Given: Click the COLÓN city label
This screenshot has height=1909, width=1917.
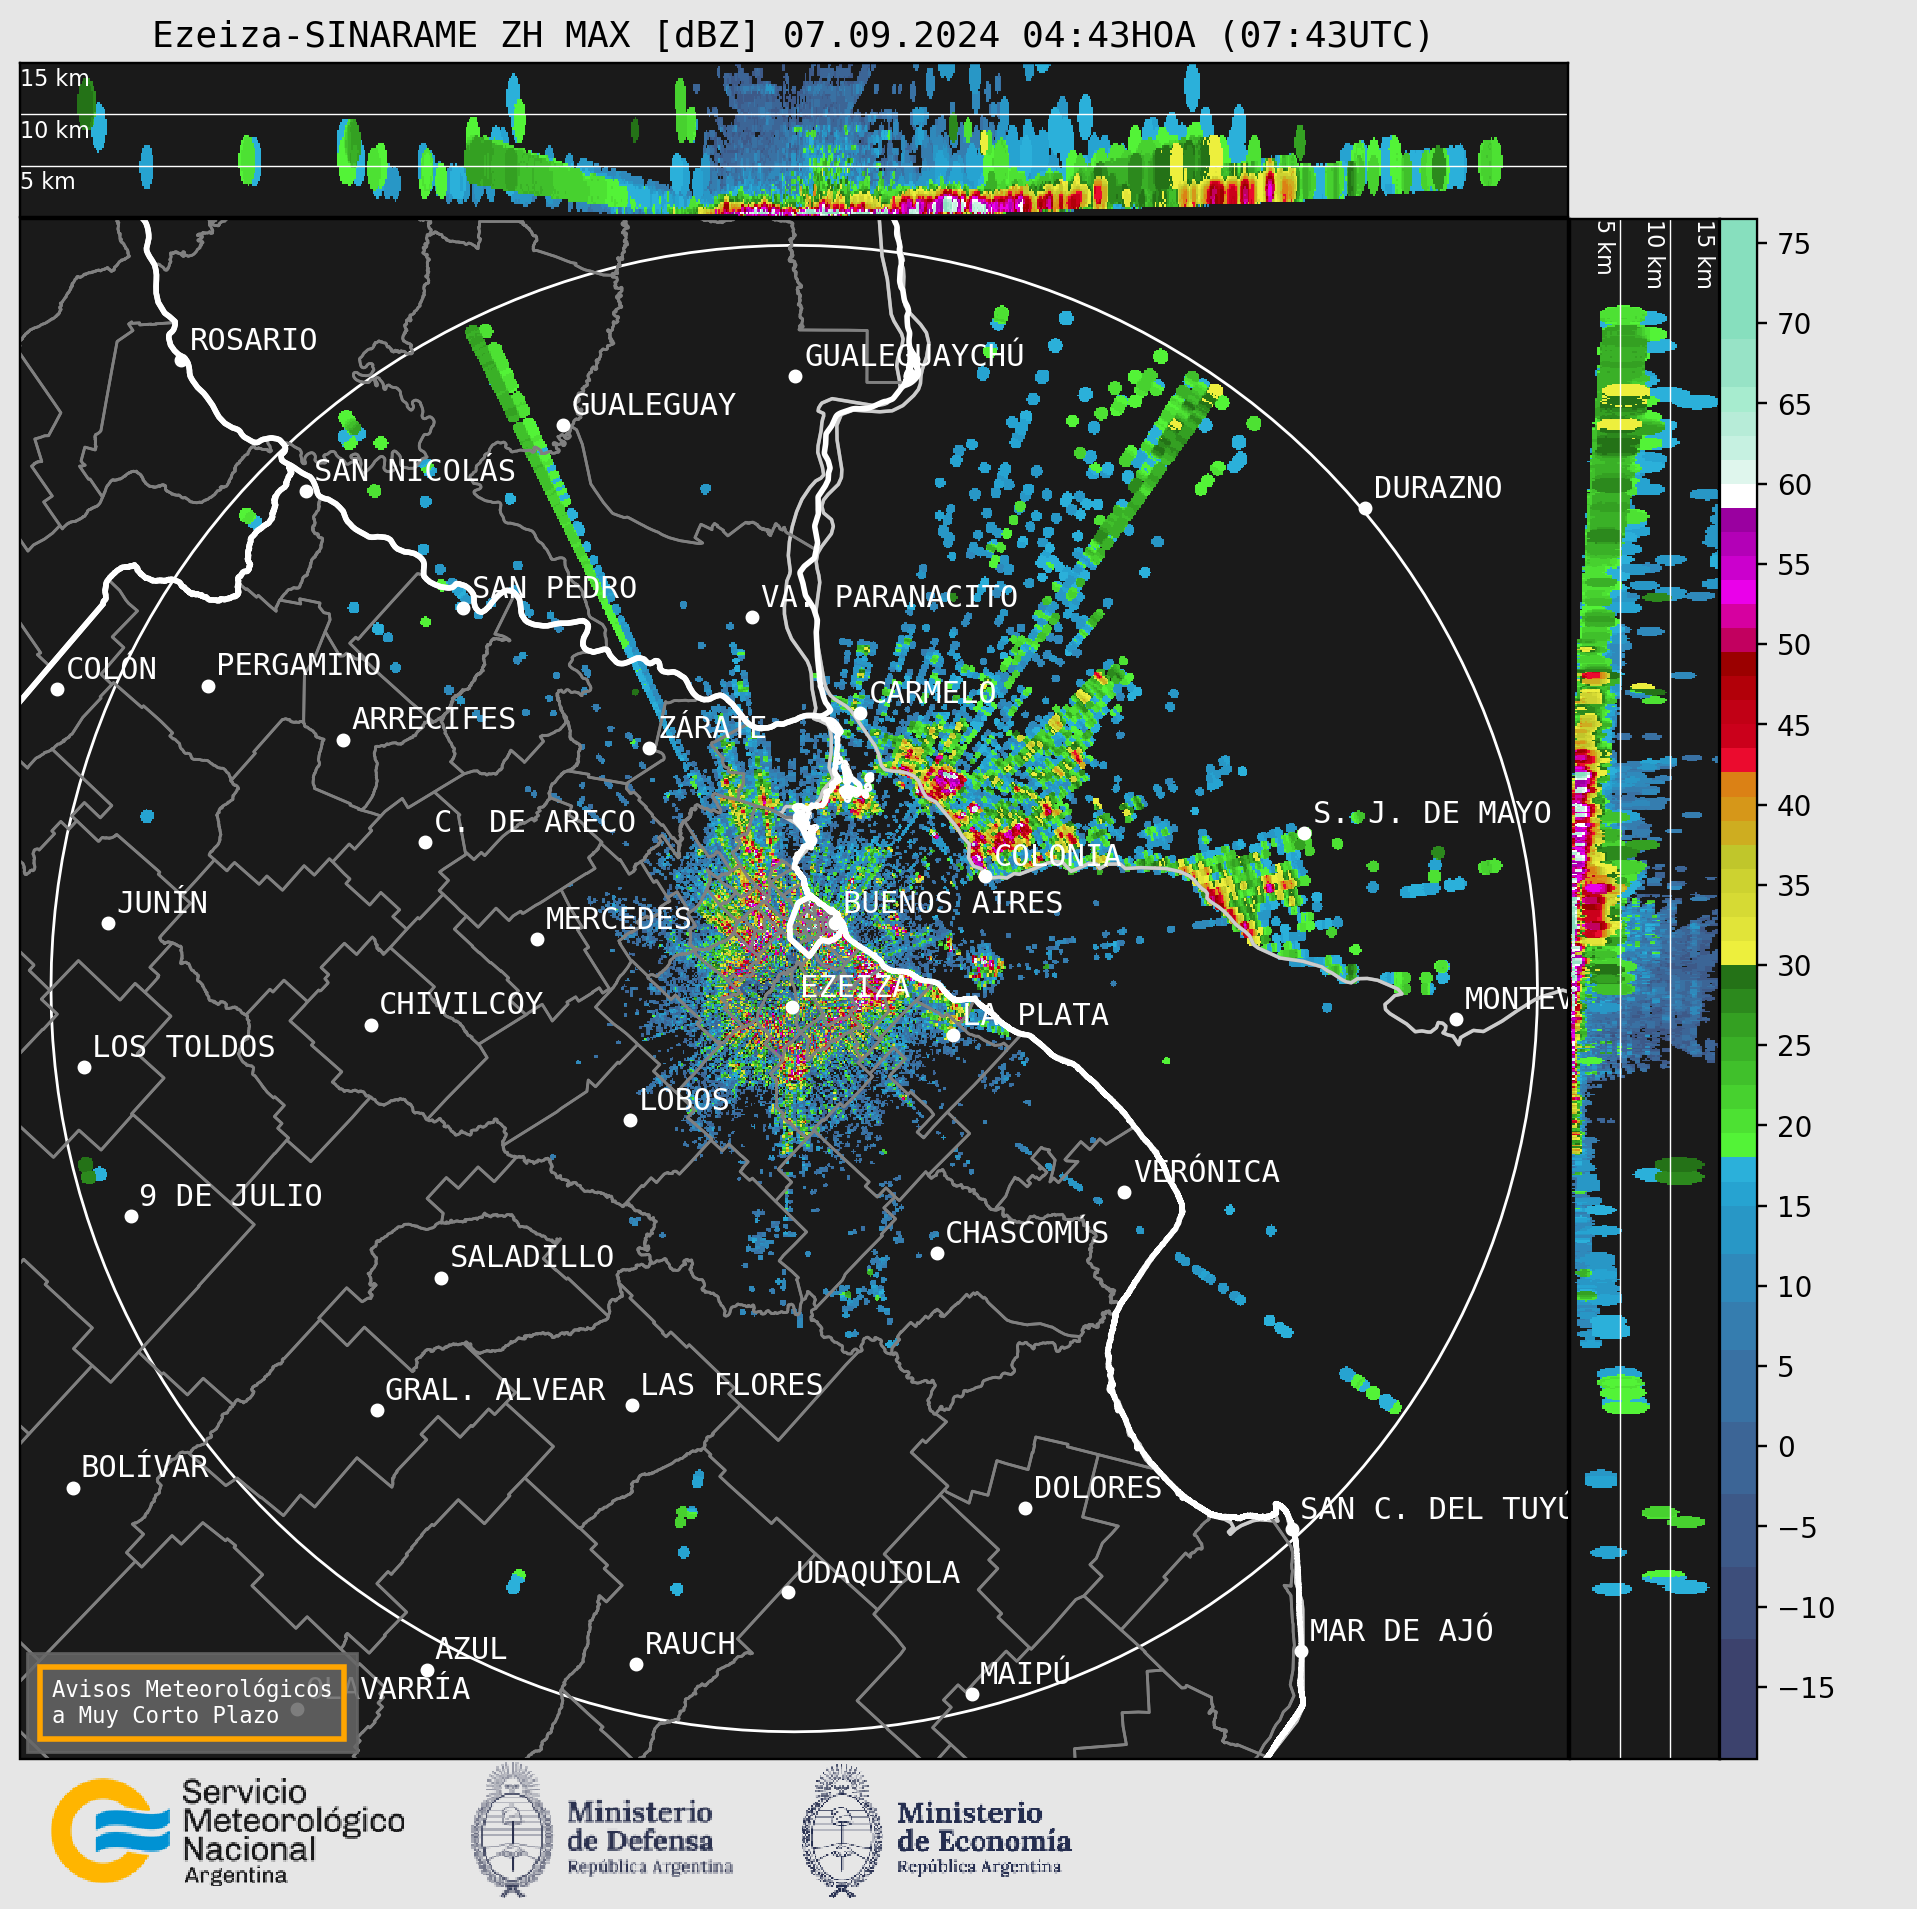Looking at the screenshot, I should click(111, 668).
